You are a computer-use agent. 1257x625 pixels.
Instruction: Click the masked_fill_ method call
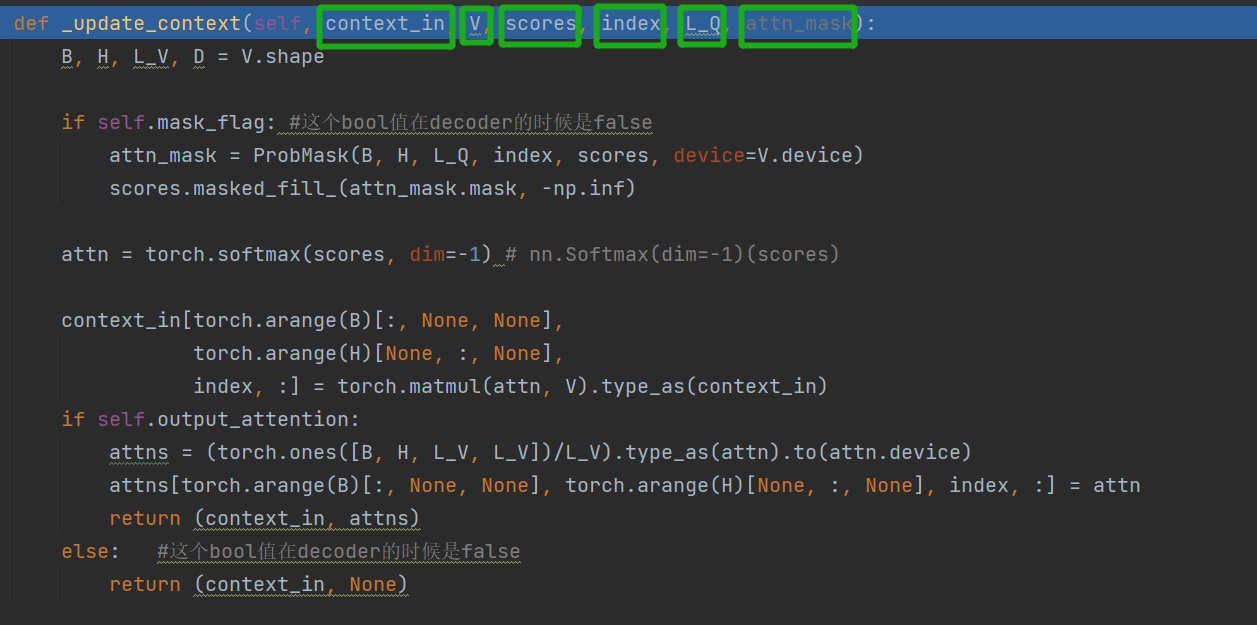(265, 189)
